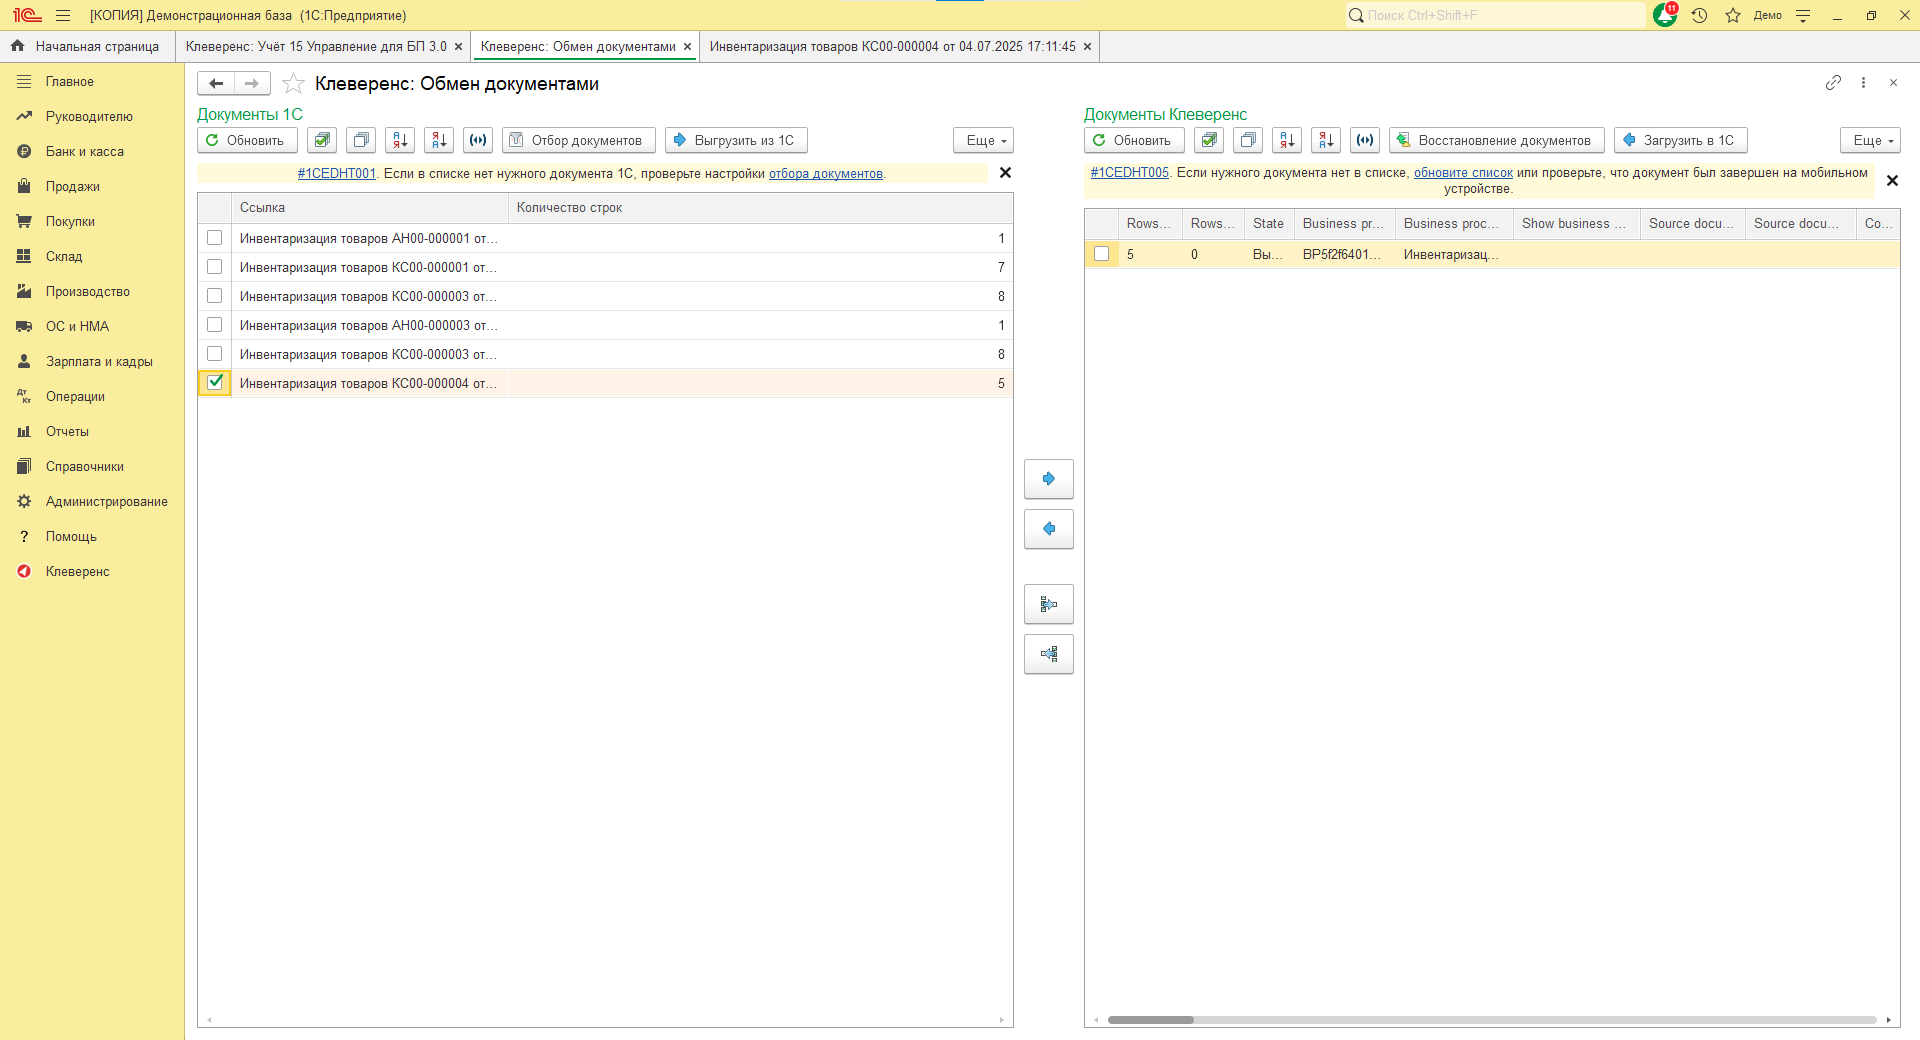Click the expand-right tree button between panels
The width and height of the screenshot is (1920, 1040).
tap(1049, 604)
